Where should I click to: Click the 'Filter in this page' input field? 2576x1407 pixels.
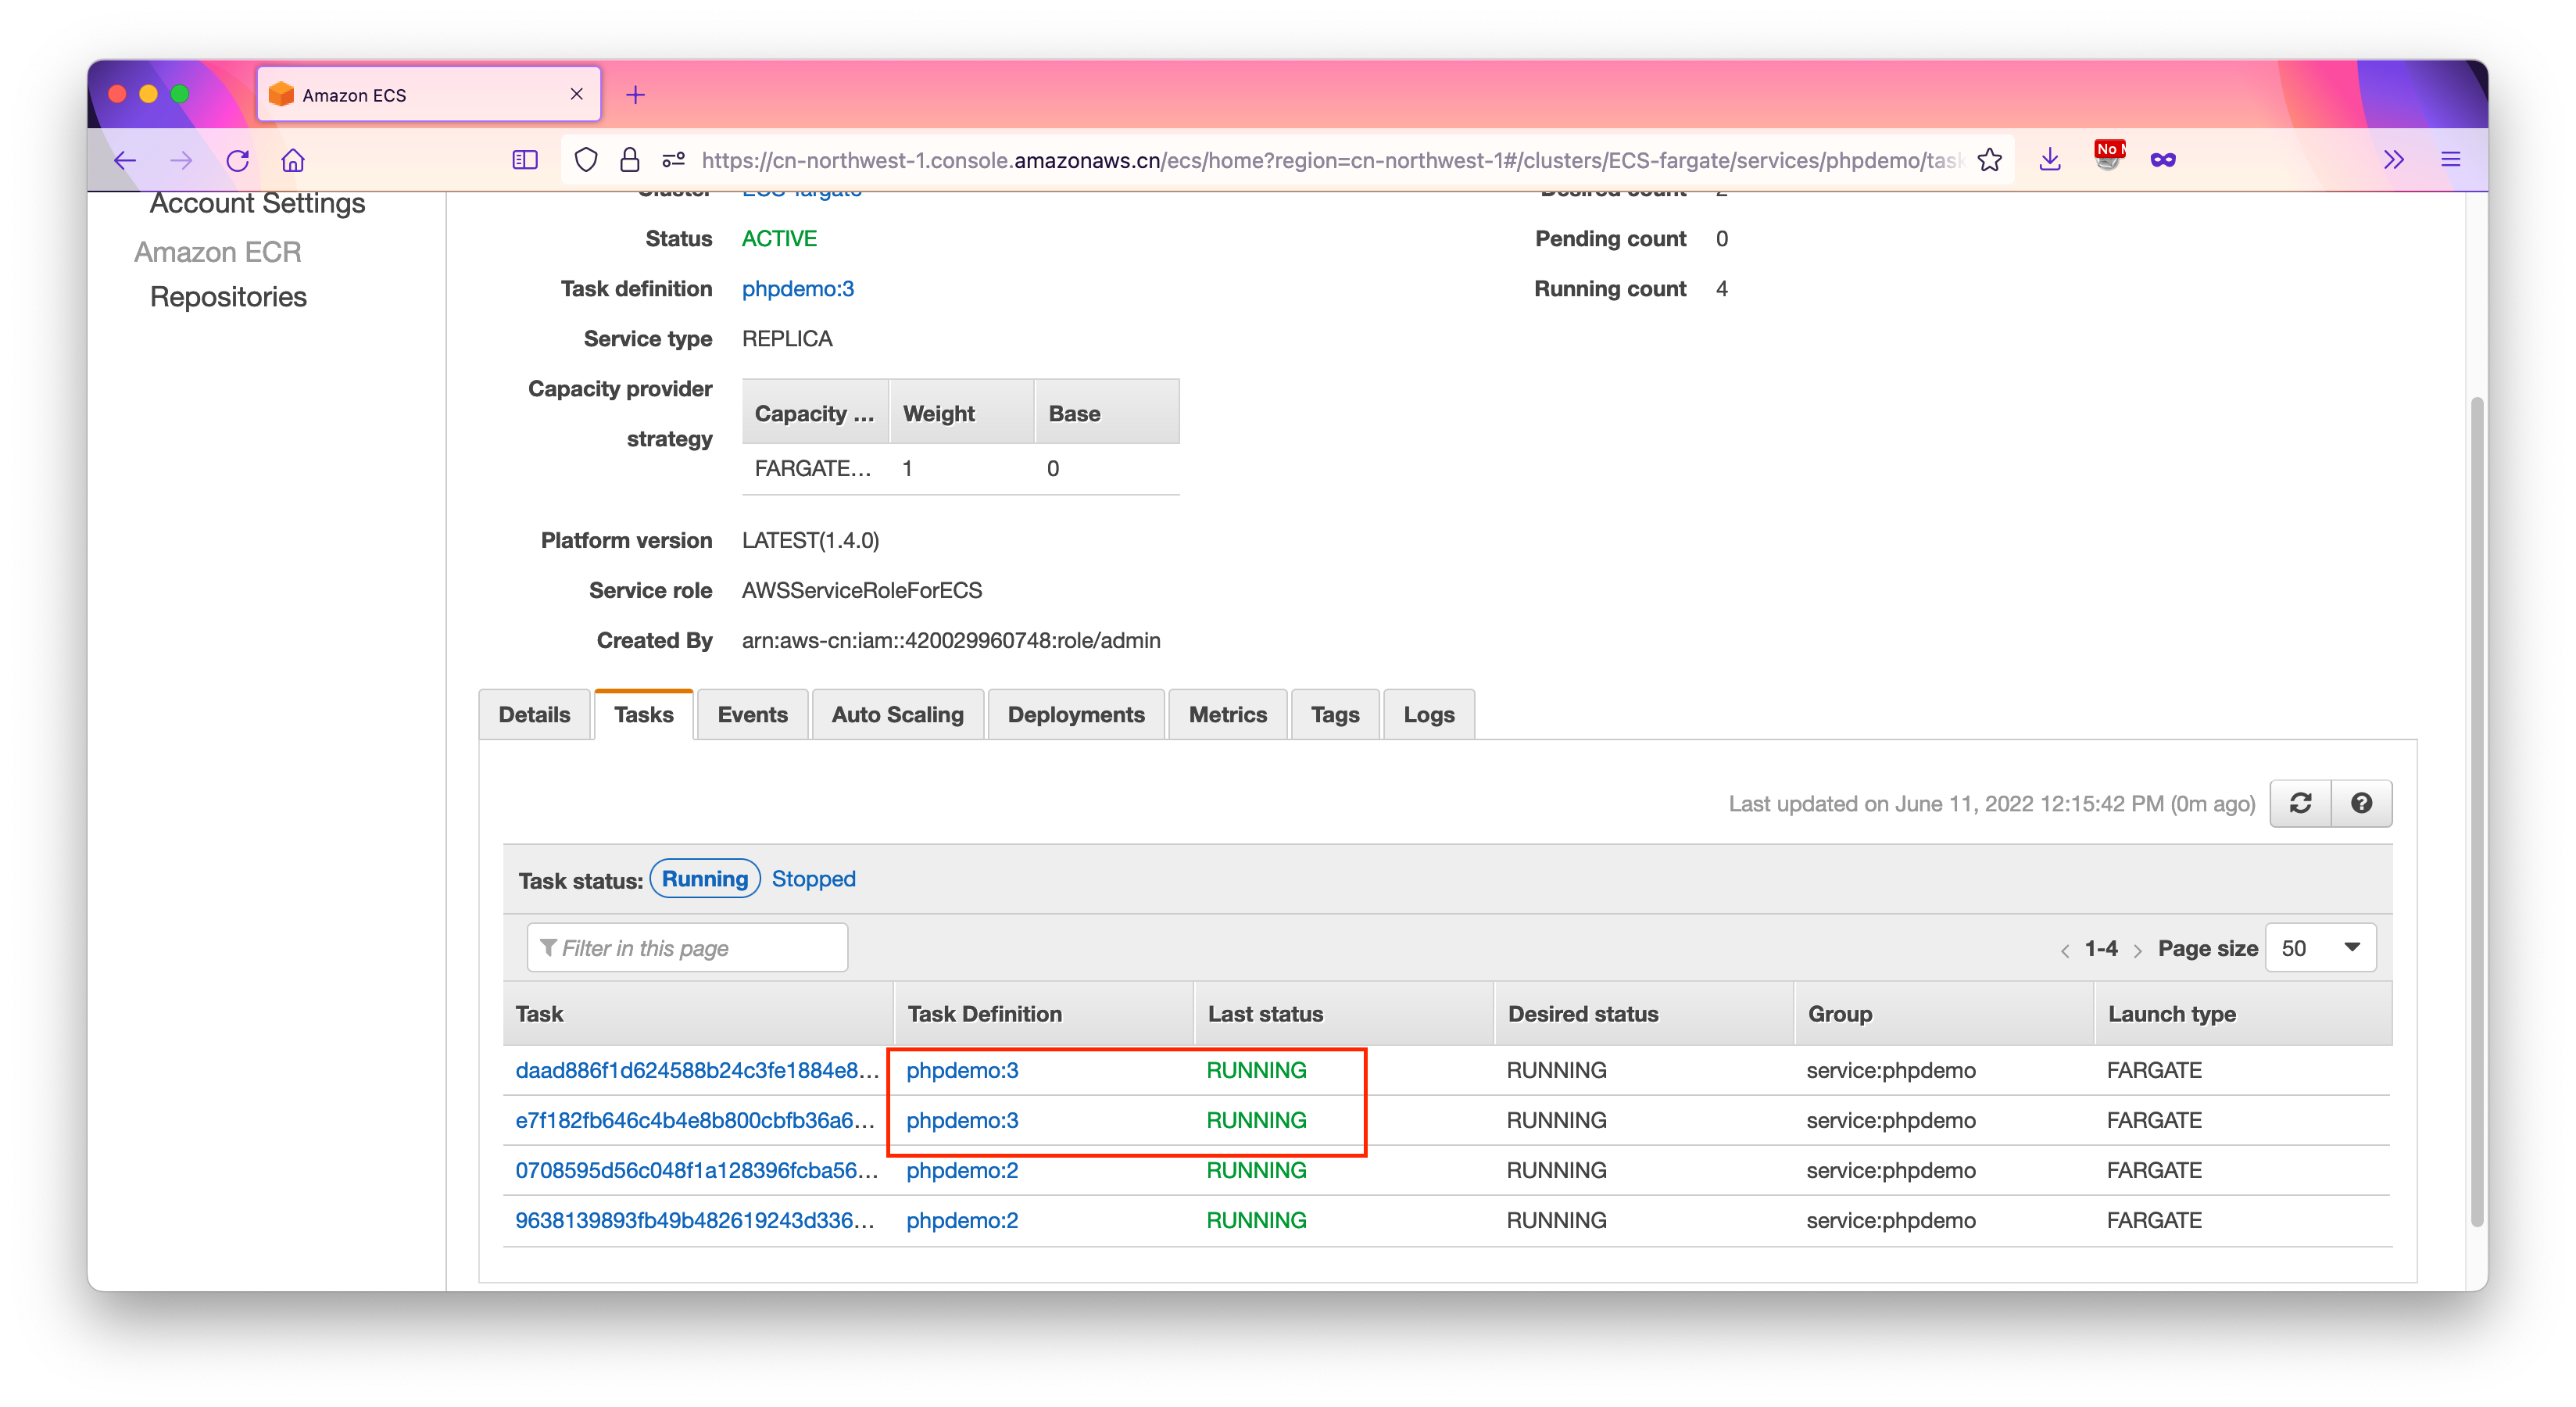687,947
